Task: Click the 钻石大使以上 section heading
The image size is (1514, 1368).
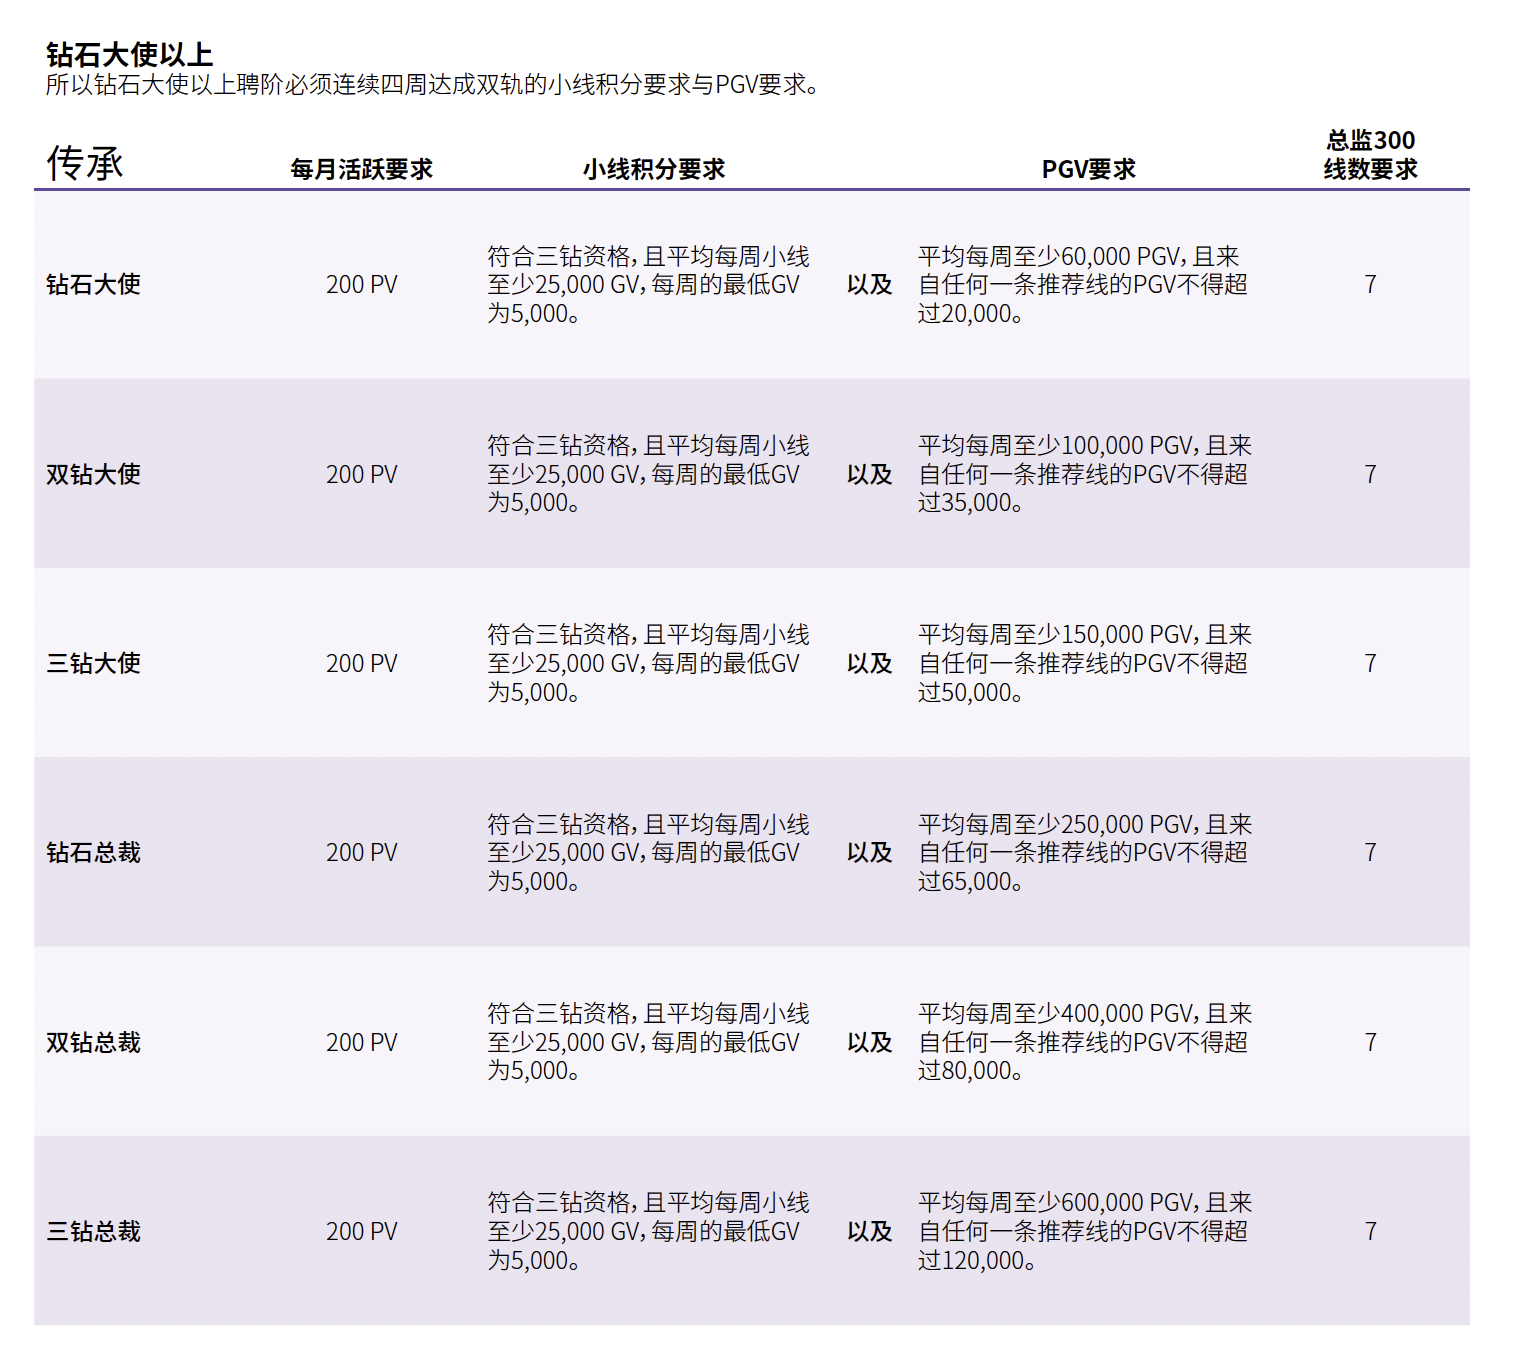Action: [129, 54]
